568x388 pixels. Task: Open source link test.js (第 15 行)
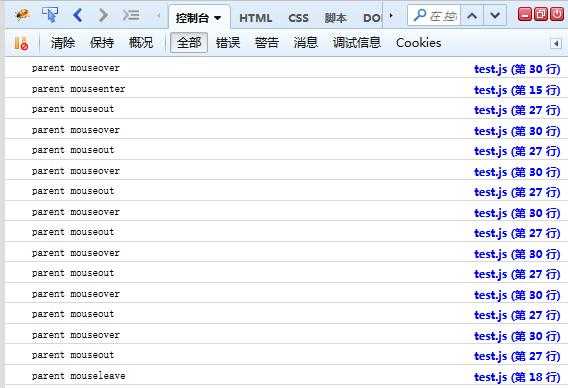coord(517,90)
